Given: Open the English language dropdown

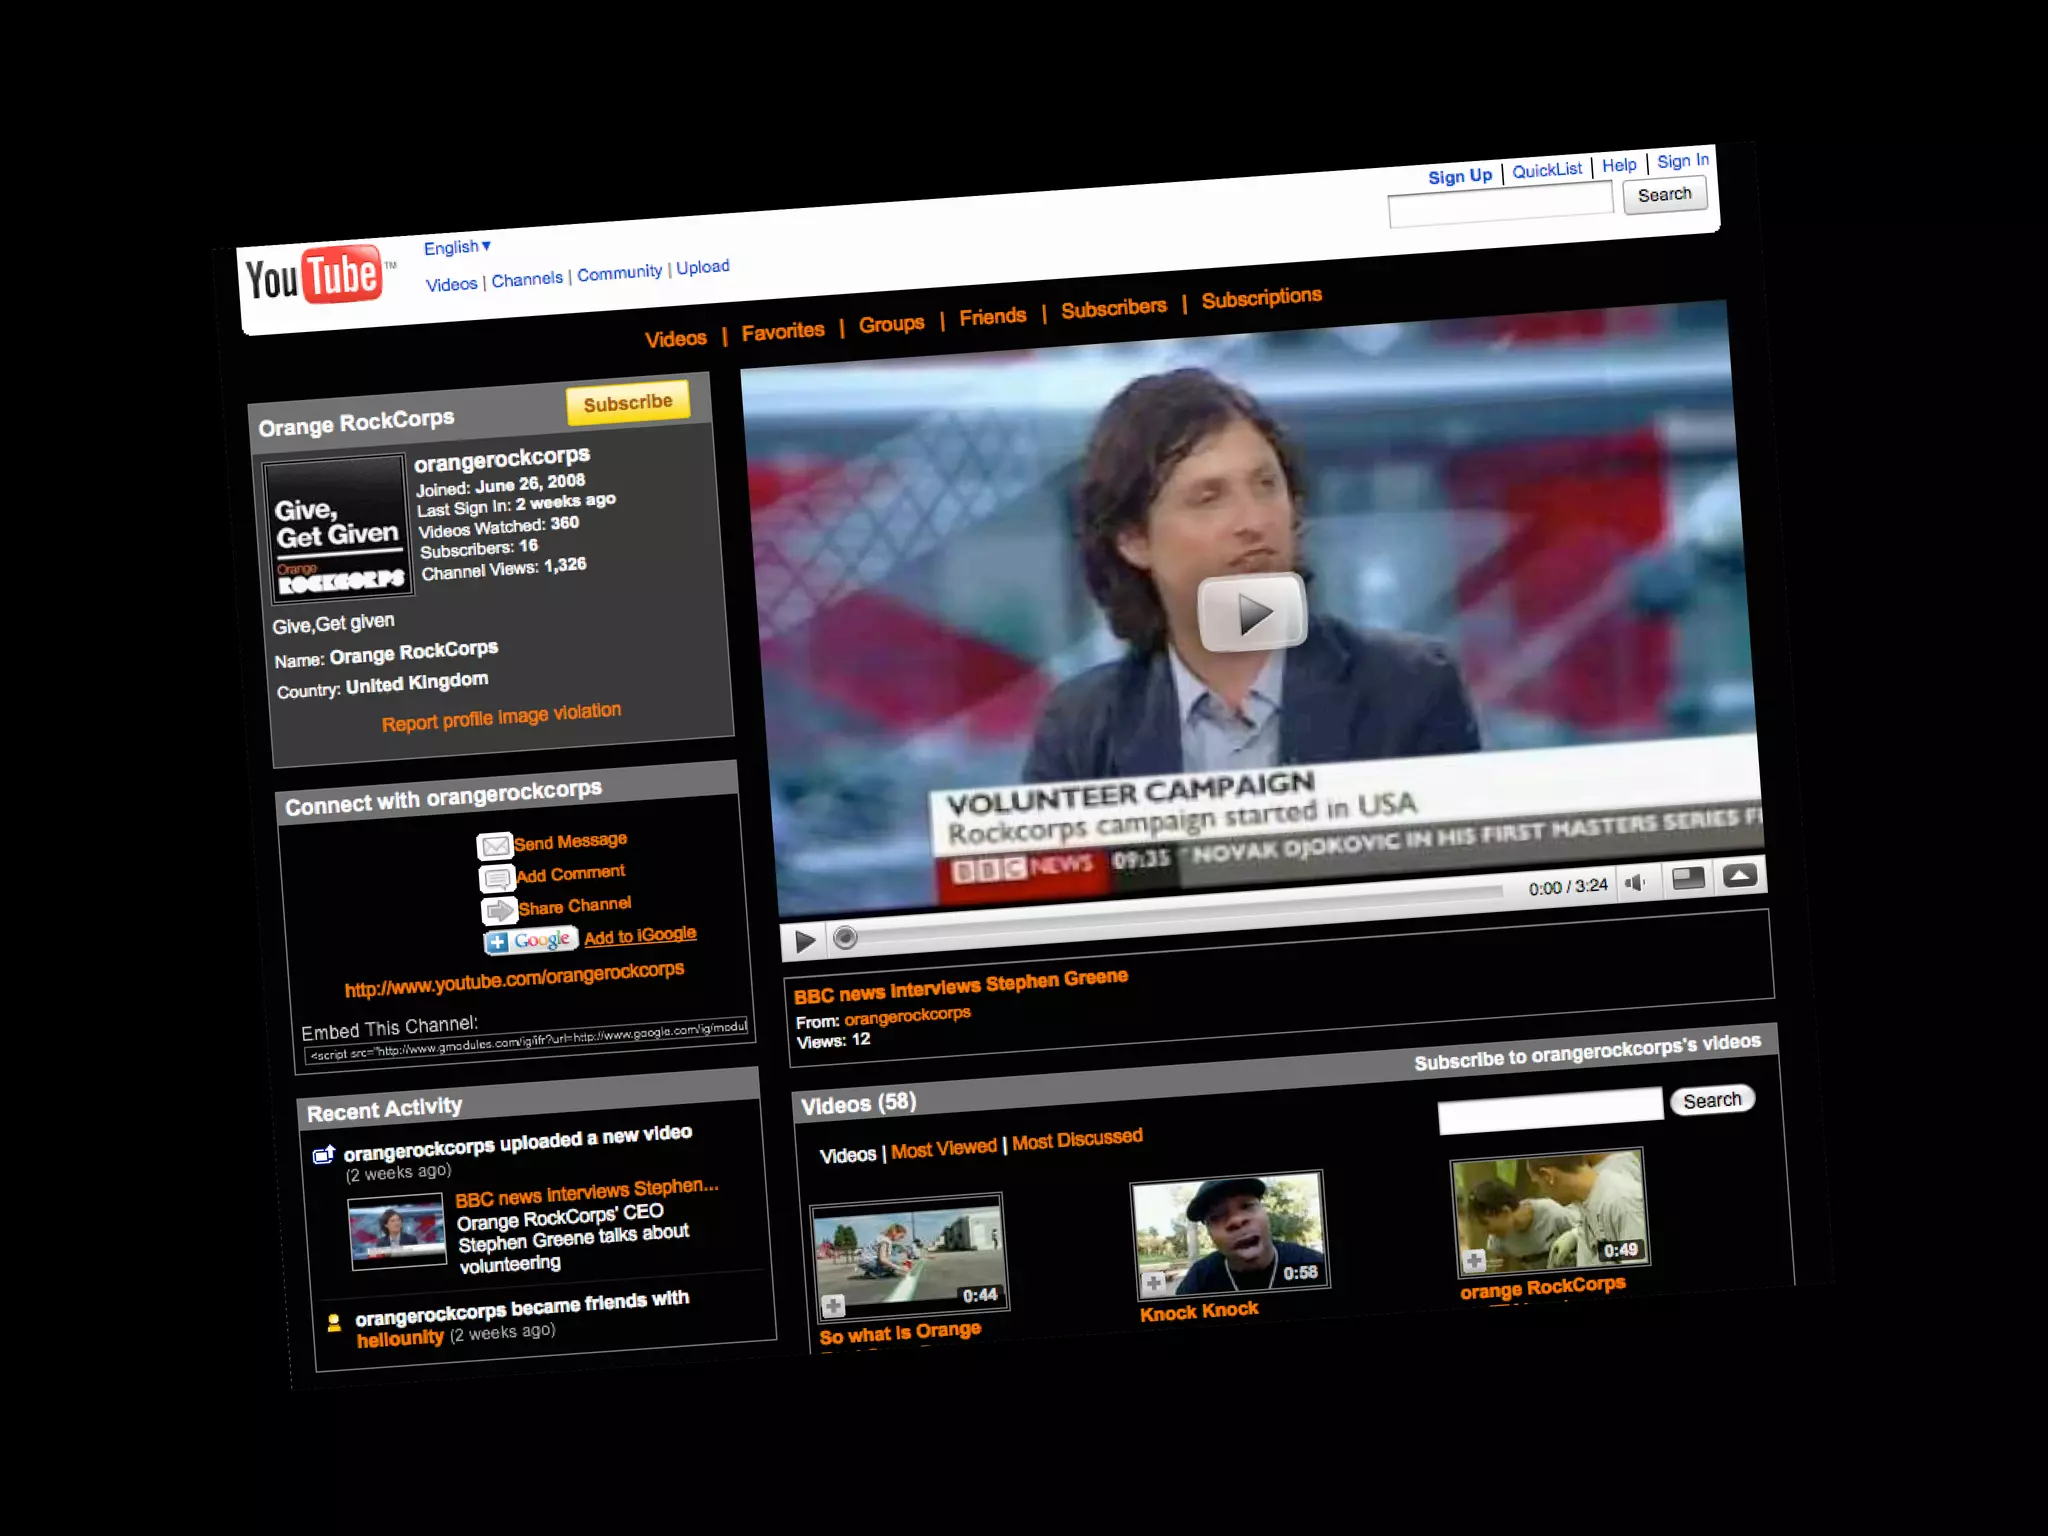Looking at the screenshot, I should (457, 247).
